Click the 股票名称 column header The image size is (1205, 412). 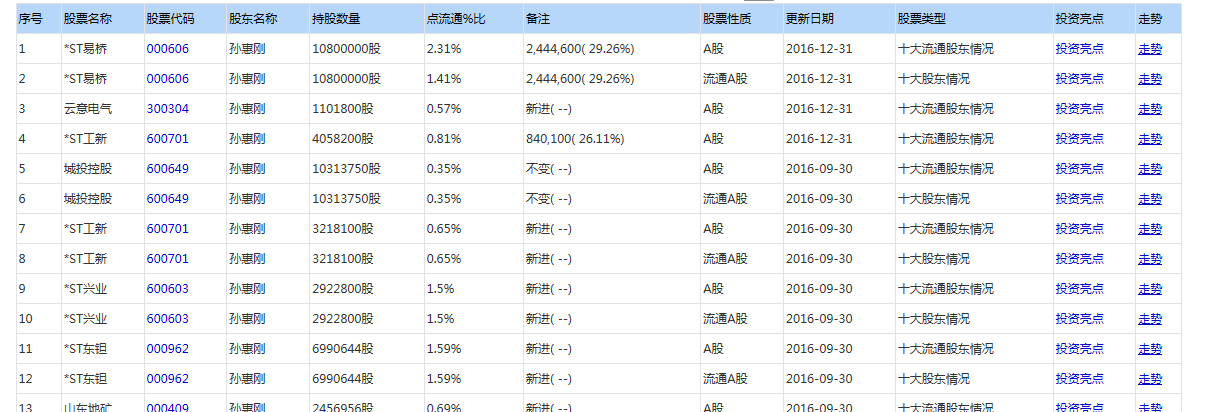101,18
